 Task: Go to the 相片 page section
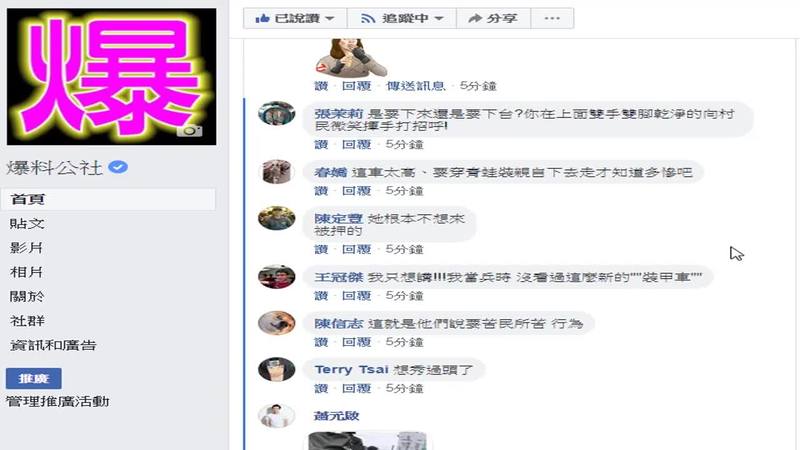[27, 272]
